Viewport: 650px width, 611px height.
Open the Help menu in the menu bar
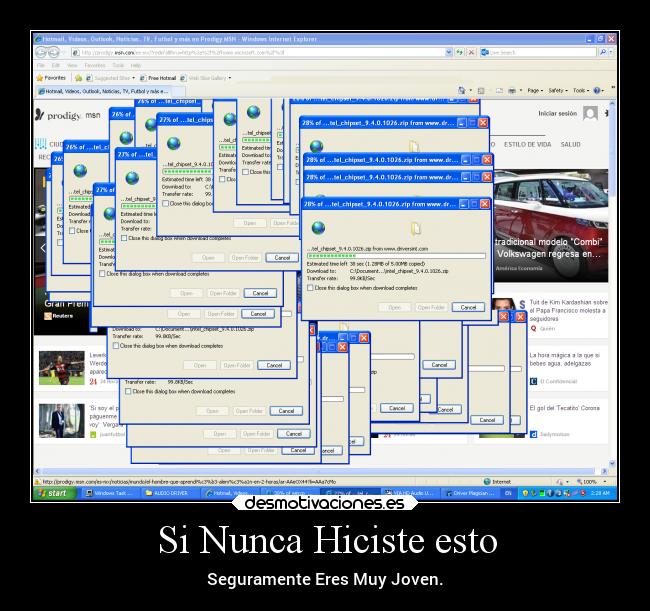pyautogui.click(x=136, y=65)
